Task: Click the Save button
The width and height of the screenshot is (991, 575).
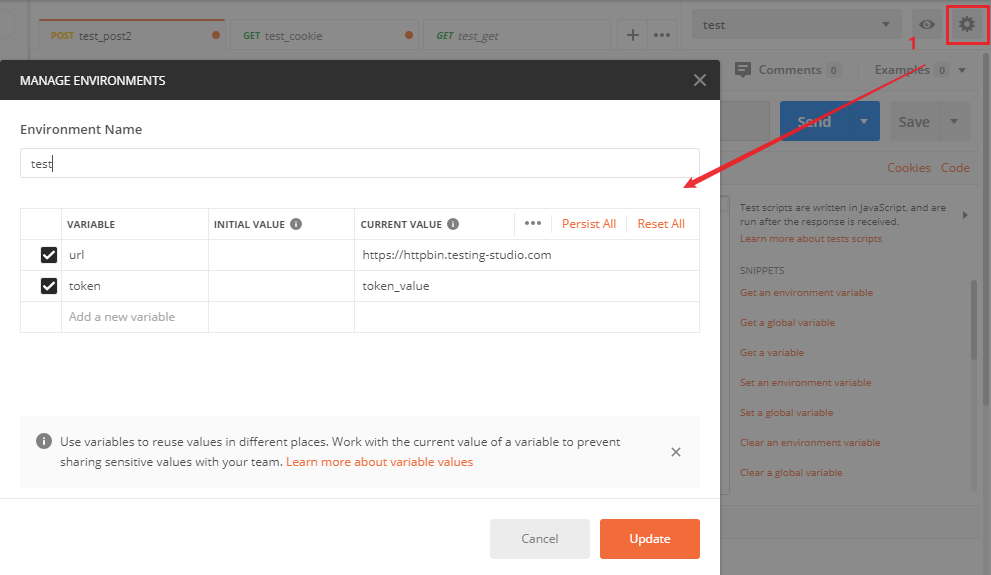Action: pos(915,121)
